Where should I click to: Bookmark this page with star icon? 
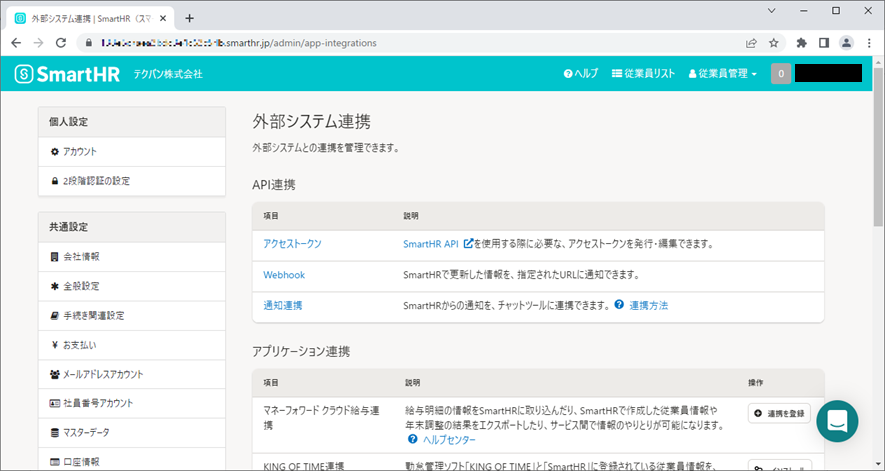coord(773,43)
